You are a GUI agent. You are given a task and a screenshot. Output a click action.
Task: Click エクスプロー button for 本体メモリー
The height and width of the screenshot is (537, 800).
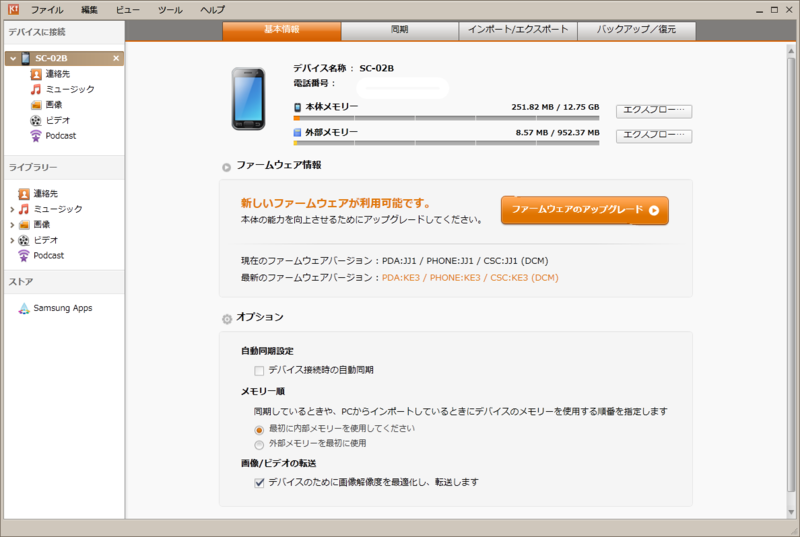[654, 111]
